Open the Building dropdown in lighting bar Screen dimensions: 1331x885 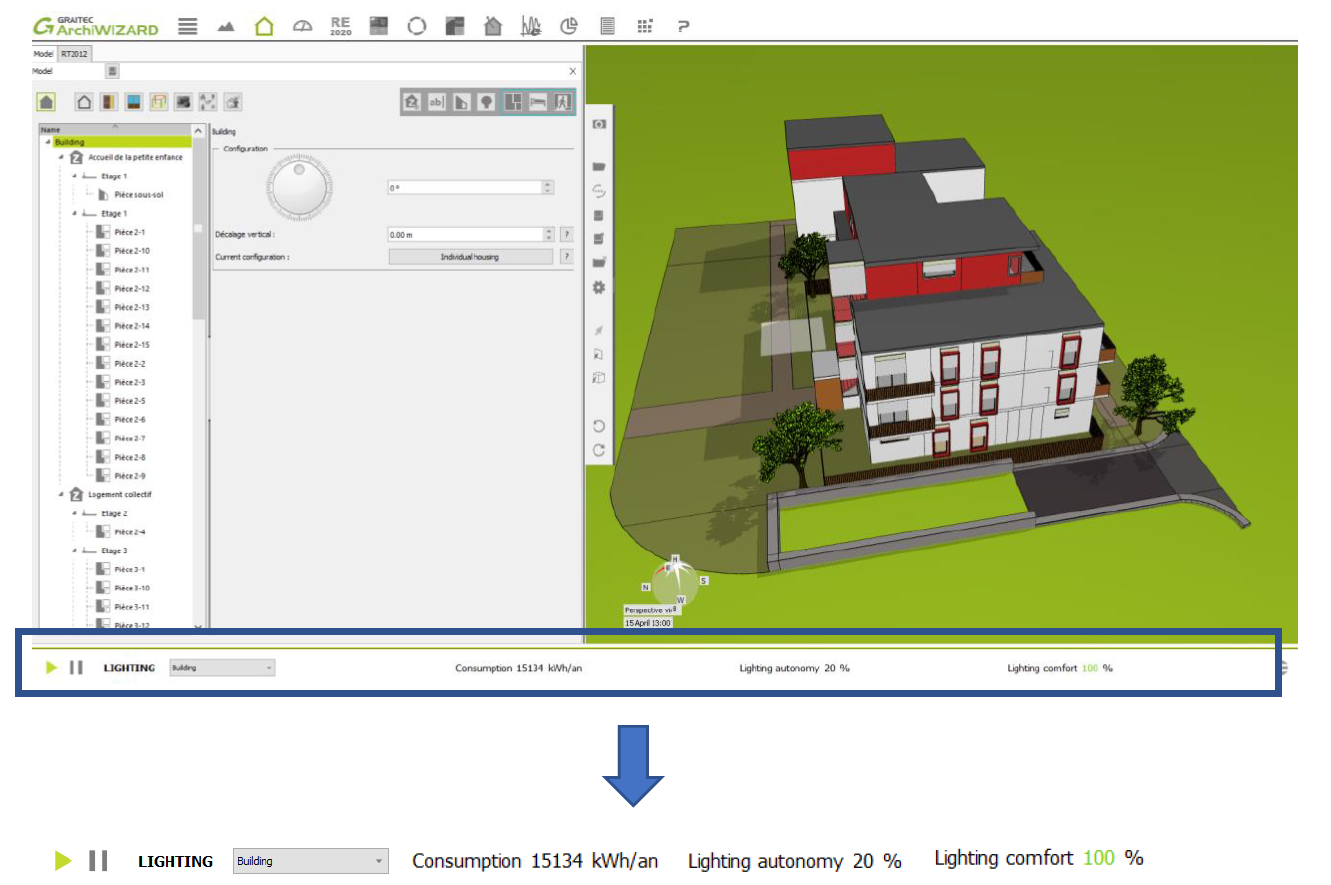[x=222, y=667]
